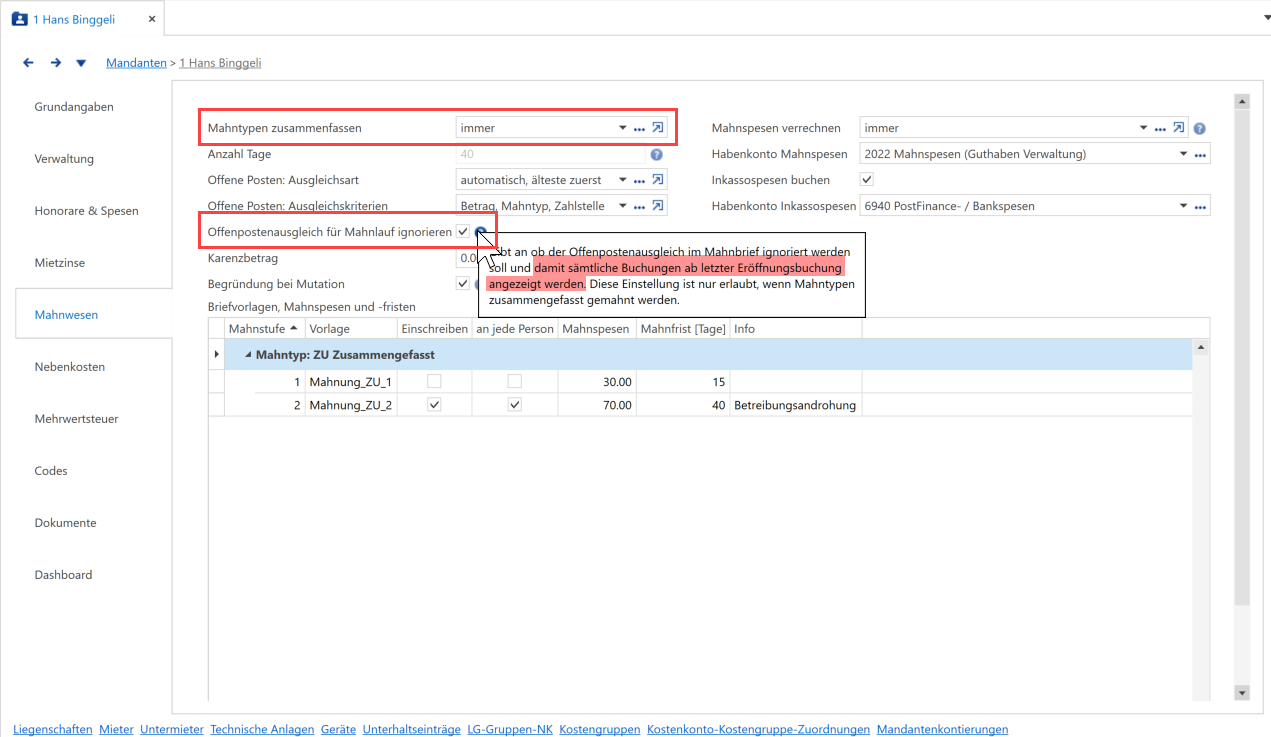Open the navigation history triangle menu
The width and height of the screenshot is (1271, 737).
tap(81, 63)
